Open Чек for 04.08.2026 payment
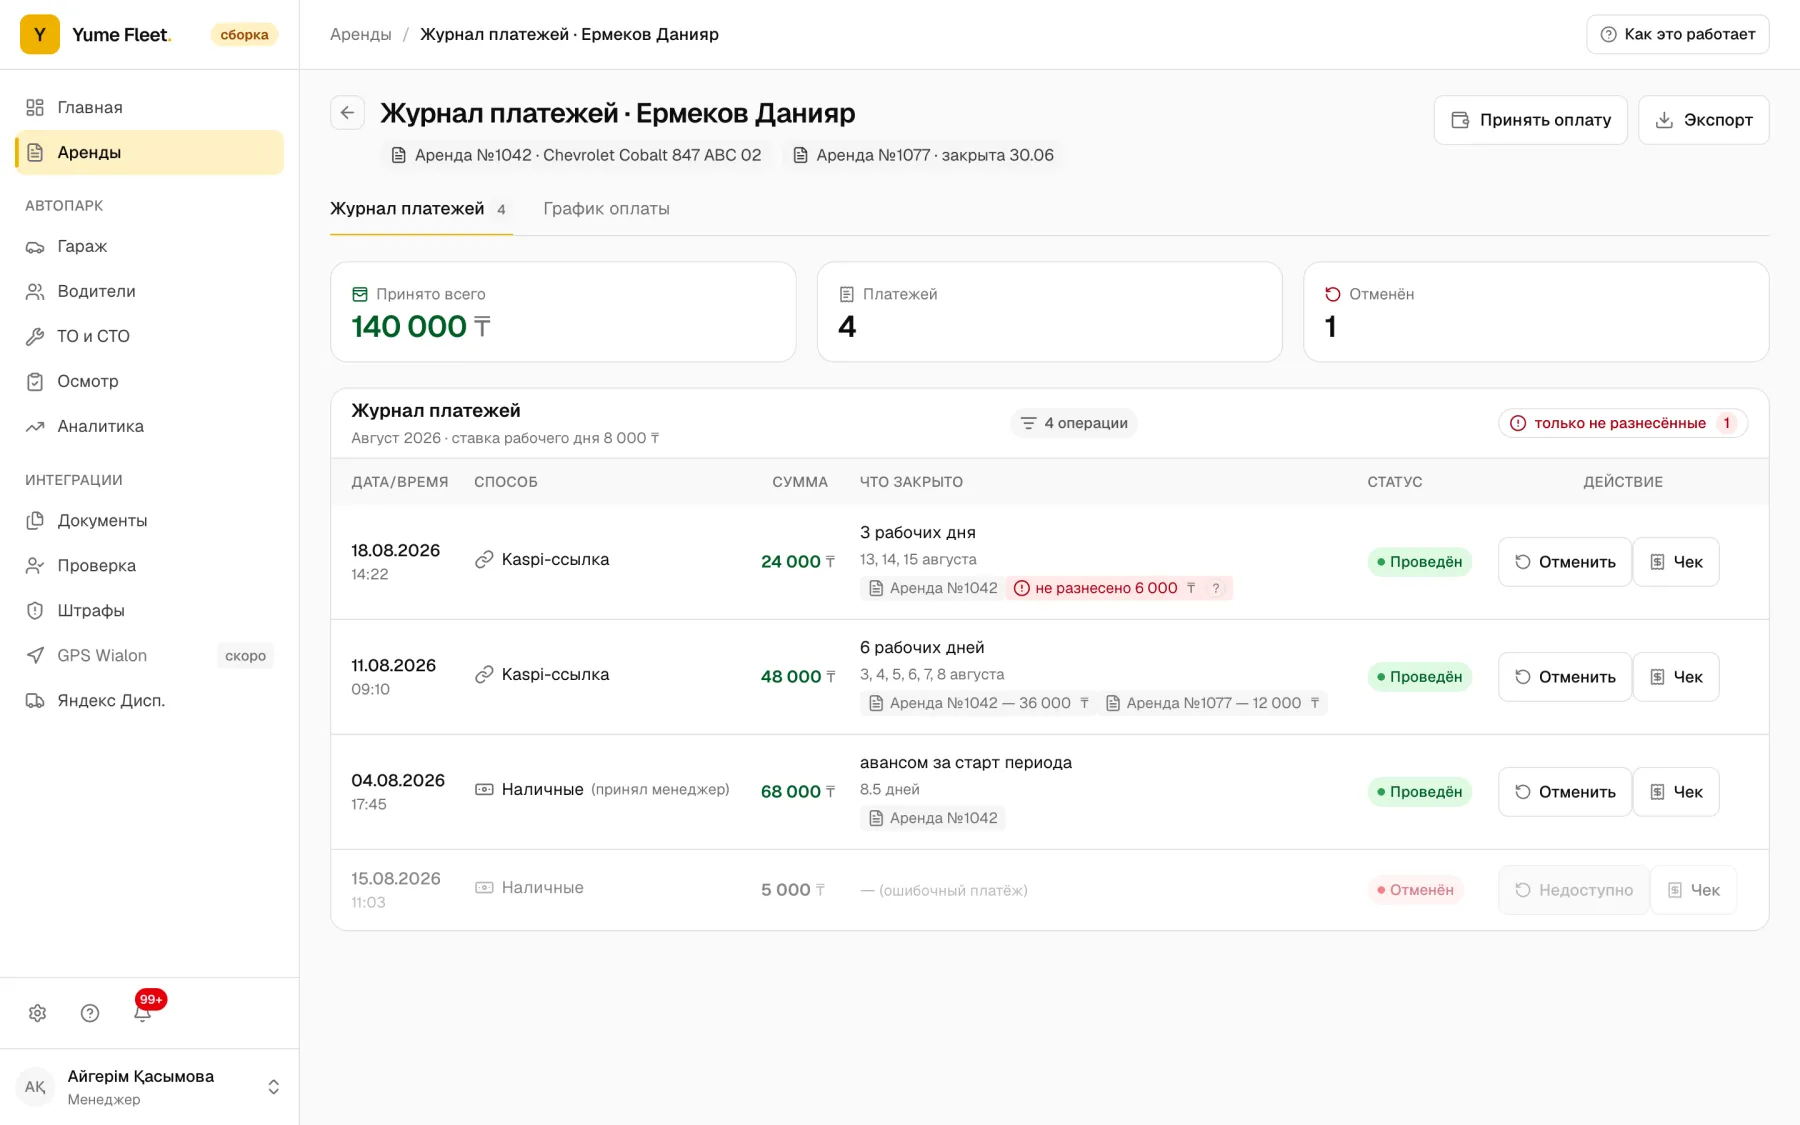This screenshot has height=1125, width=1800. pyautogui.click(x=1676, y=792)
